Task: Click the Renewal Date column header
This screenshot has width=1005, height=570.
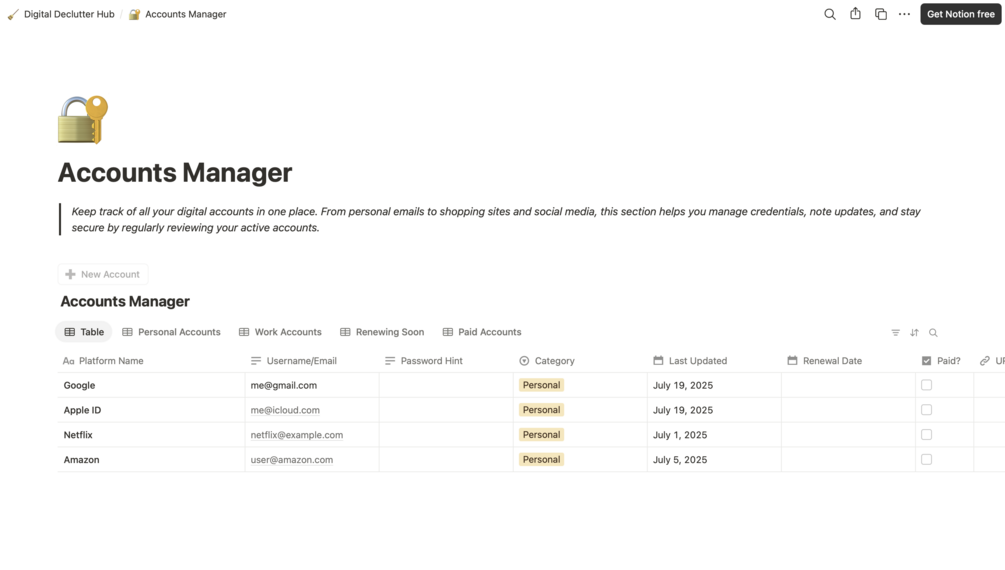Action: tap(848, 361)
